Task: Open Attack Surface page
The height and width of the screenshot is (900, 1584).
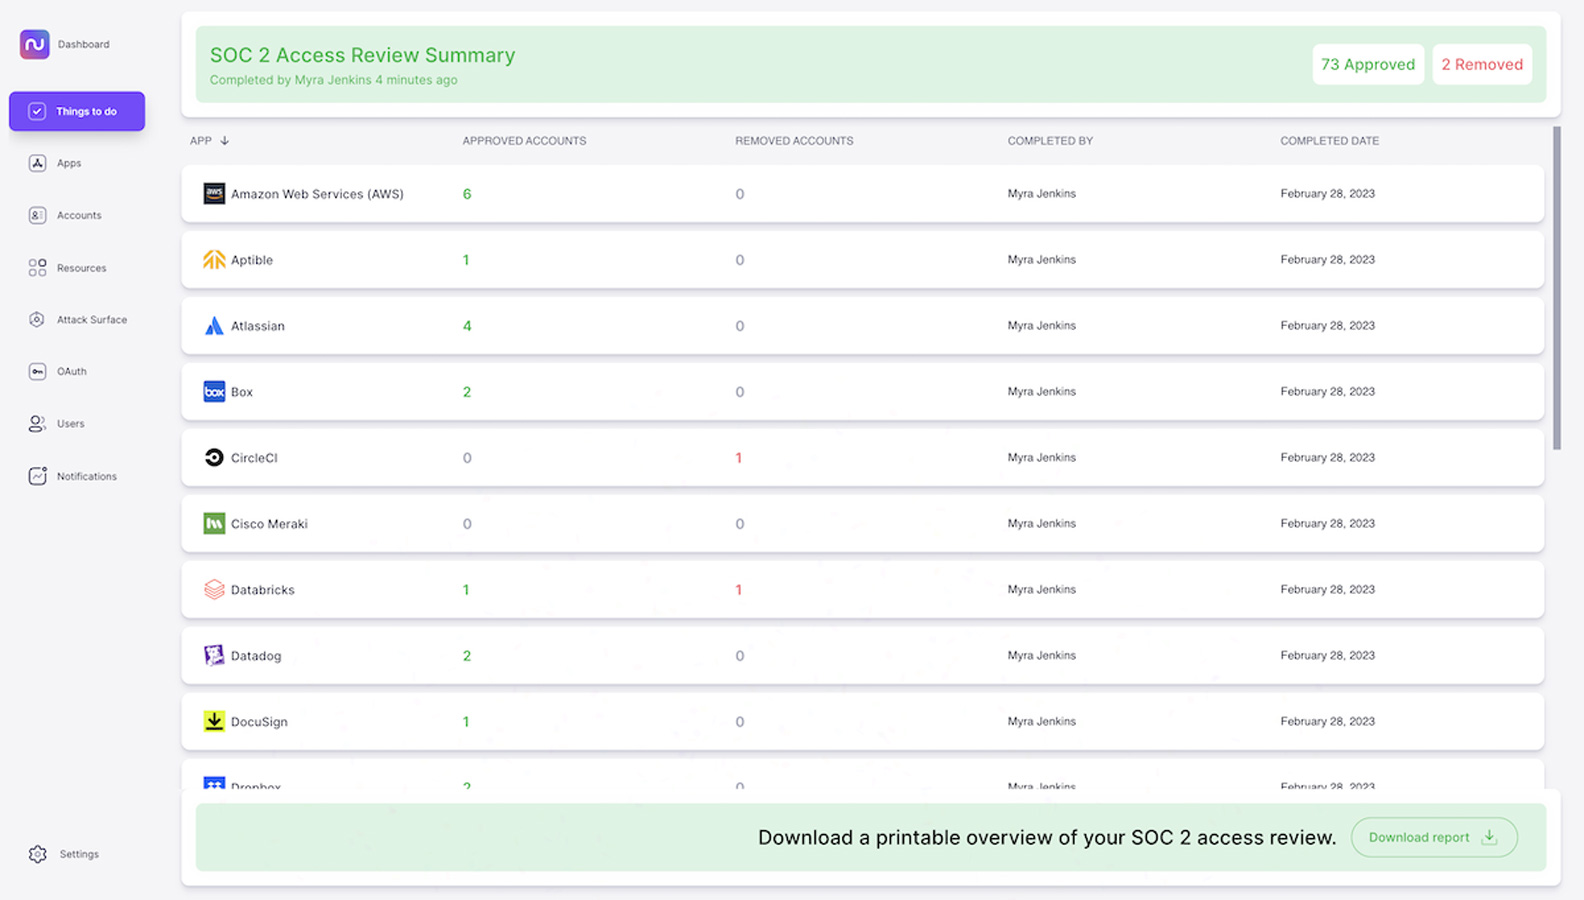Action: (92, 320)
